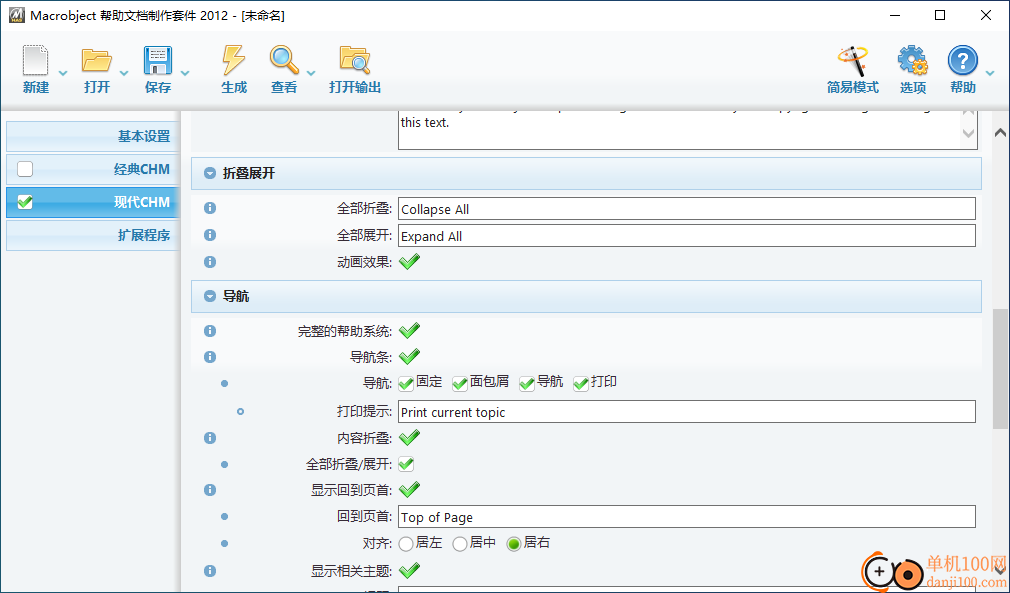Screen dimensions: 1010x593
Task: Click scroll-up arrow of main panel
Action: coord(1000,133)
